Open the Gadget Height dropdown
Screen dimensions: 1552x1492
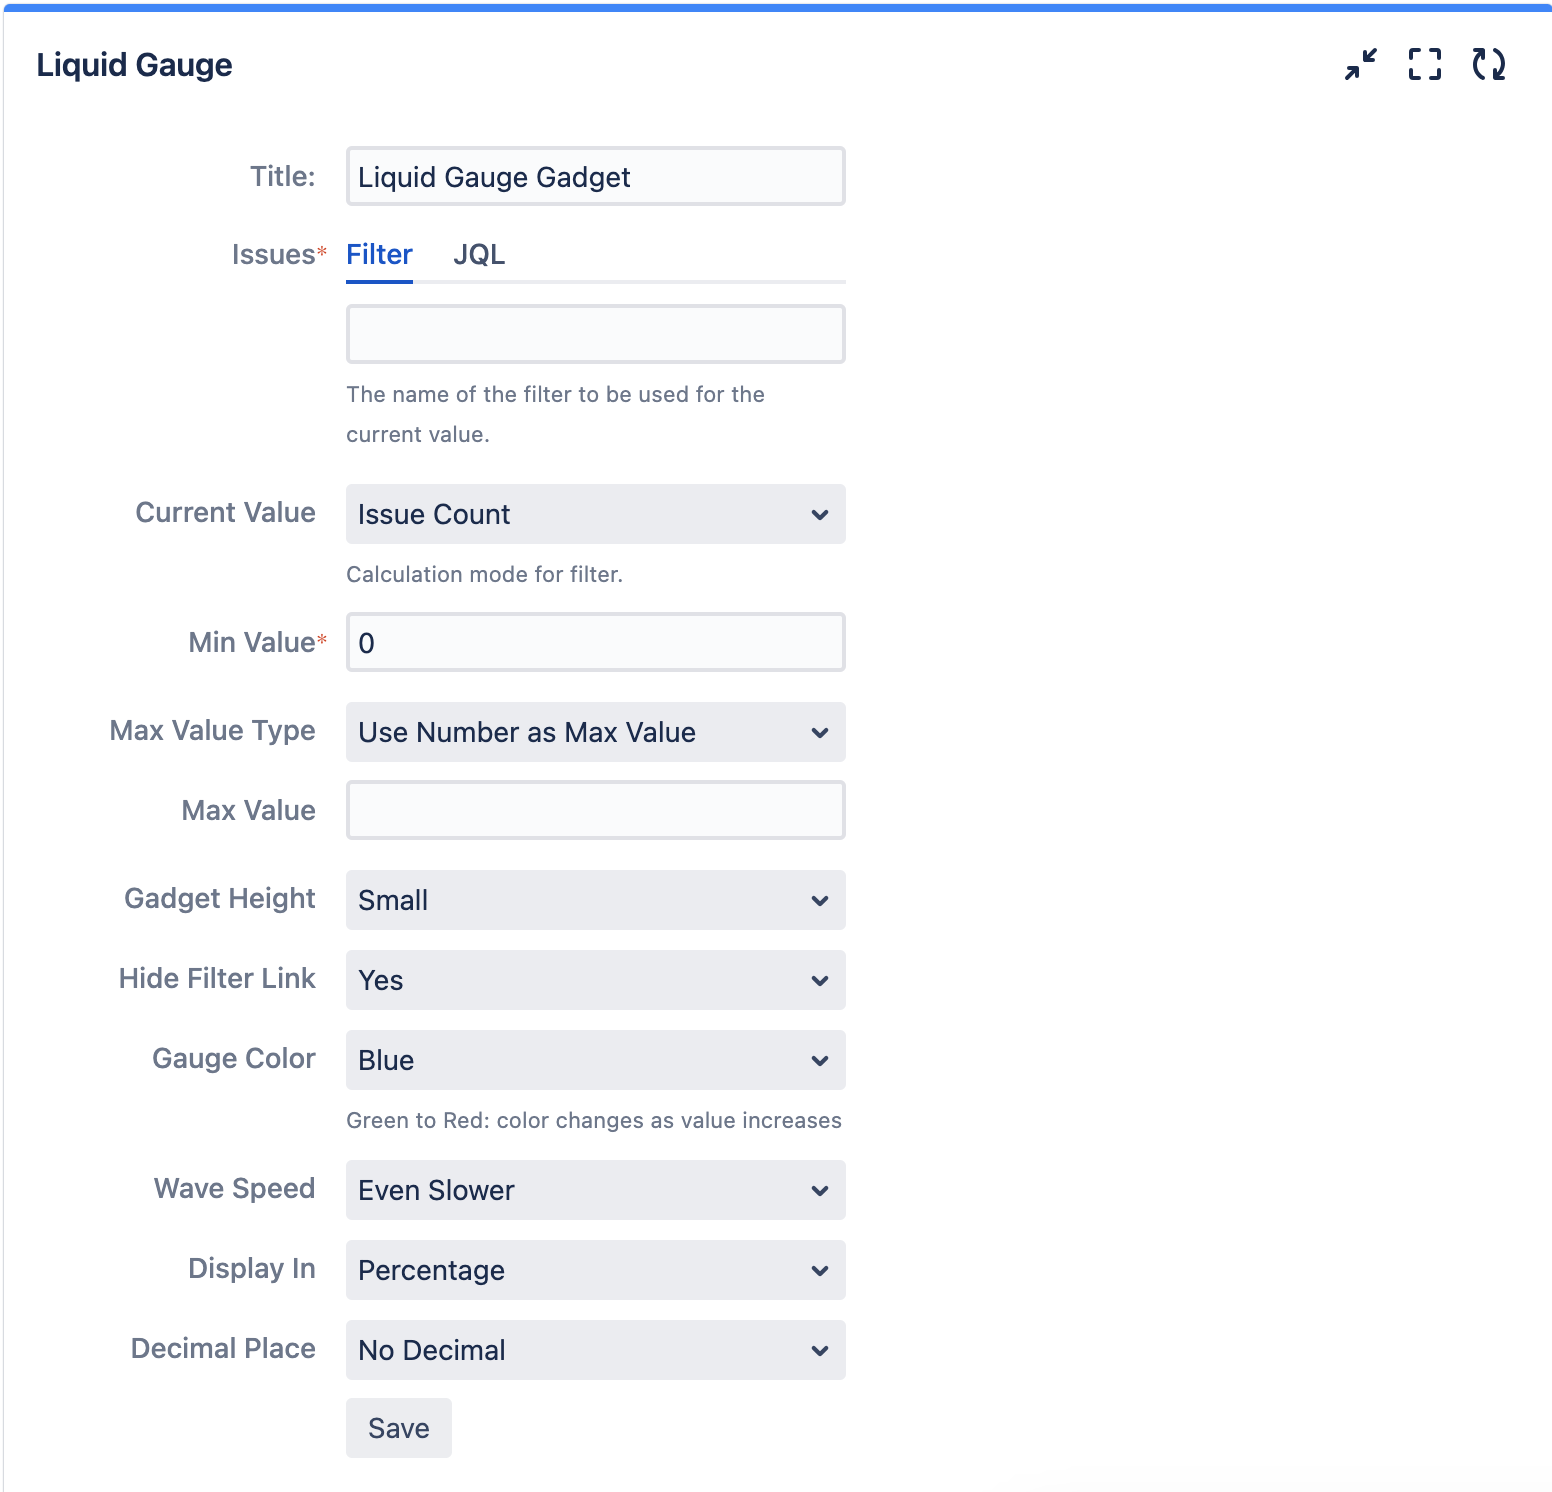click(595, 900)
